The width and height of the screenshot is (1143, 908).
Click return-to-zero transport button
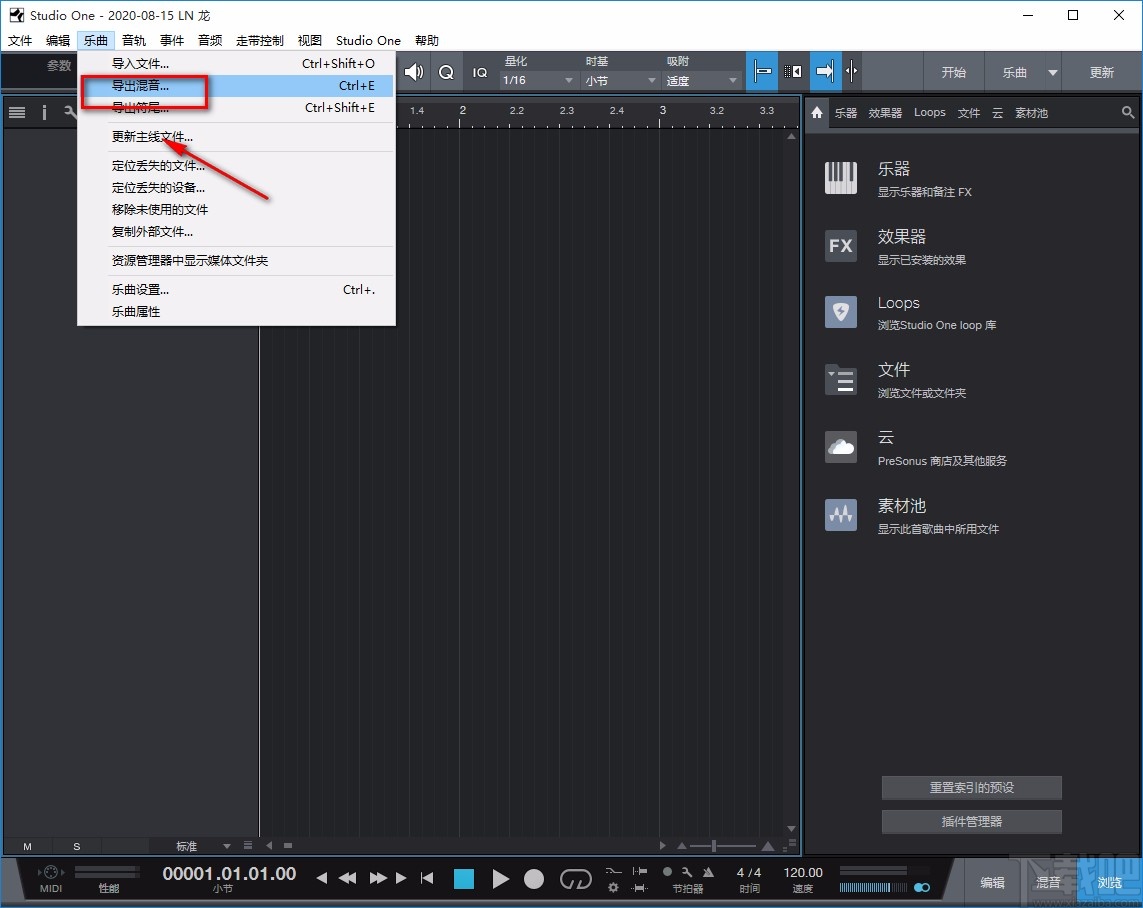coord(427,878)
